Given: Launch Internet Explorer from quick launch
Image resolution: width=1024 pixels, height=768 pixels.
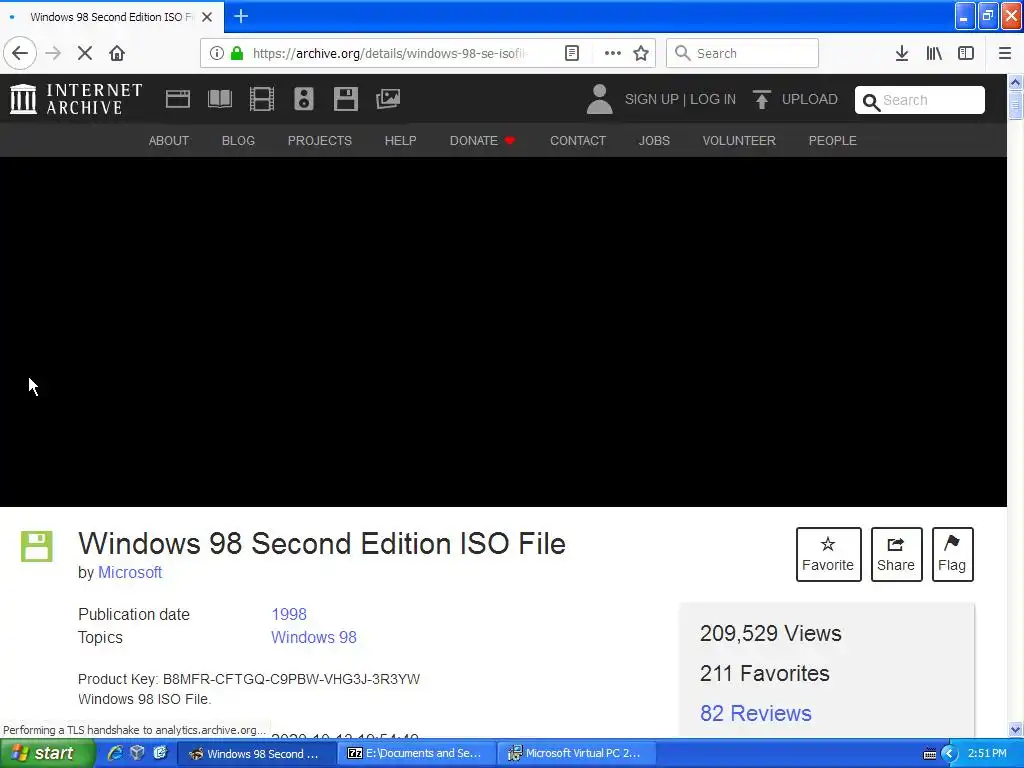Looking at the screenshot, I should click(x=115, y=753).
